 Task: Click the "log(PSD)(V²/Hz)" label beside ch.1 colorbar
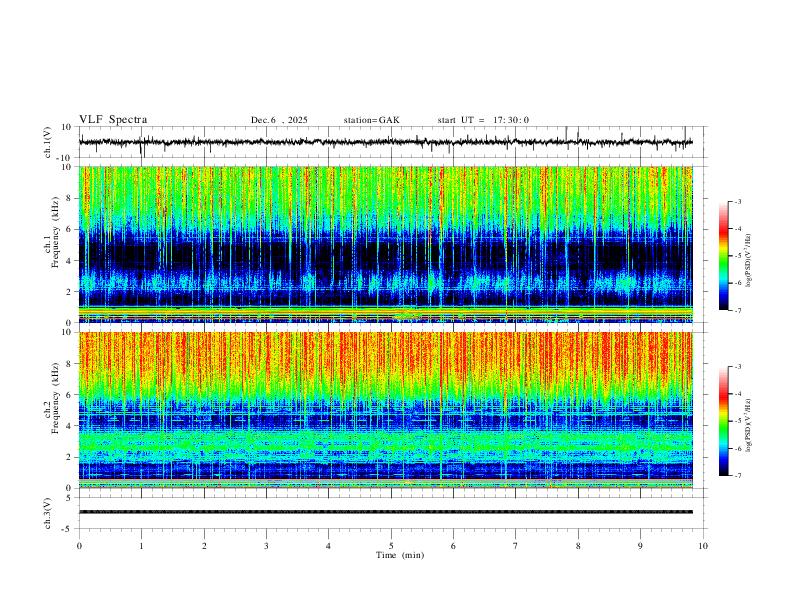(x=749, y=261)
